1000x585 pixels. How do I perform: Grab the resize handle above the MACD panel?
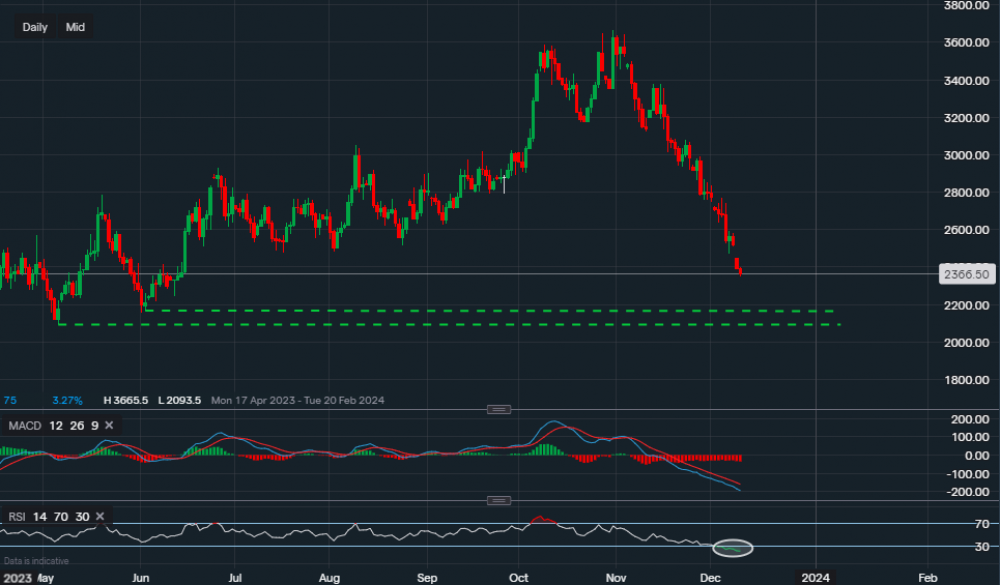498,409
